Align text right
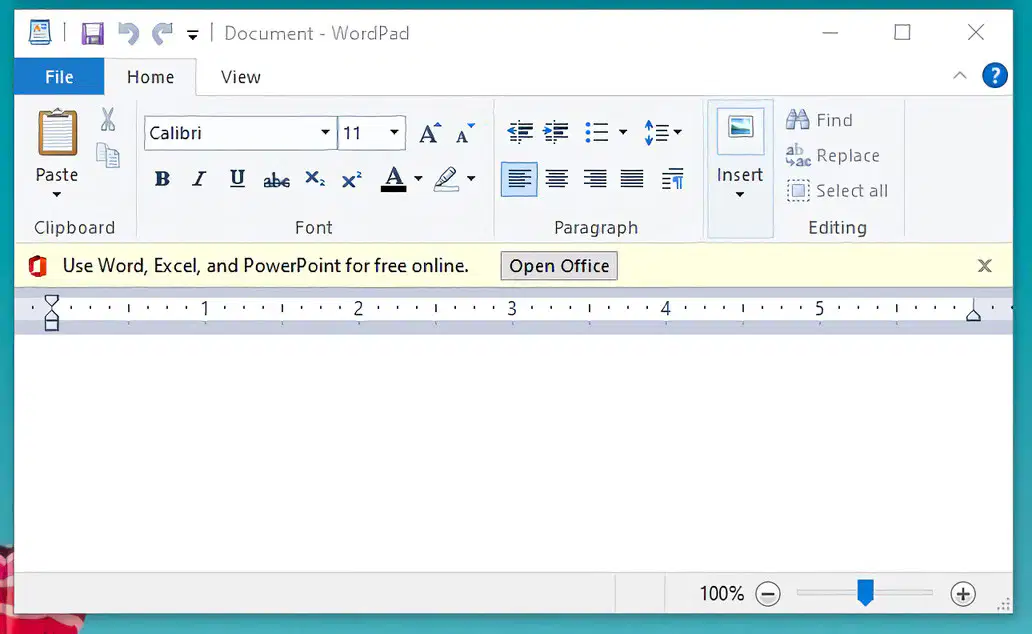Screen dimensions: 1032x634 point(595,178)
